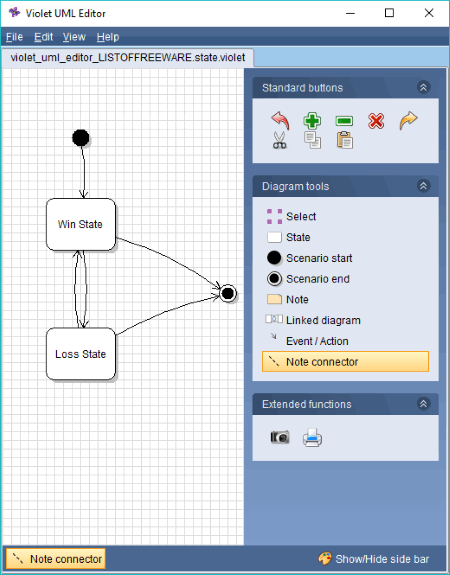Click the Redo orange arrow icon
The image size is (450, 575).
[x=408, y=121]
